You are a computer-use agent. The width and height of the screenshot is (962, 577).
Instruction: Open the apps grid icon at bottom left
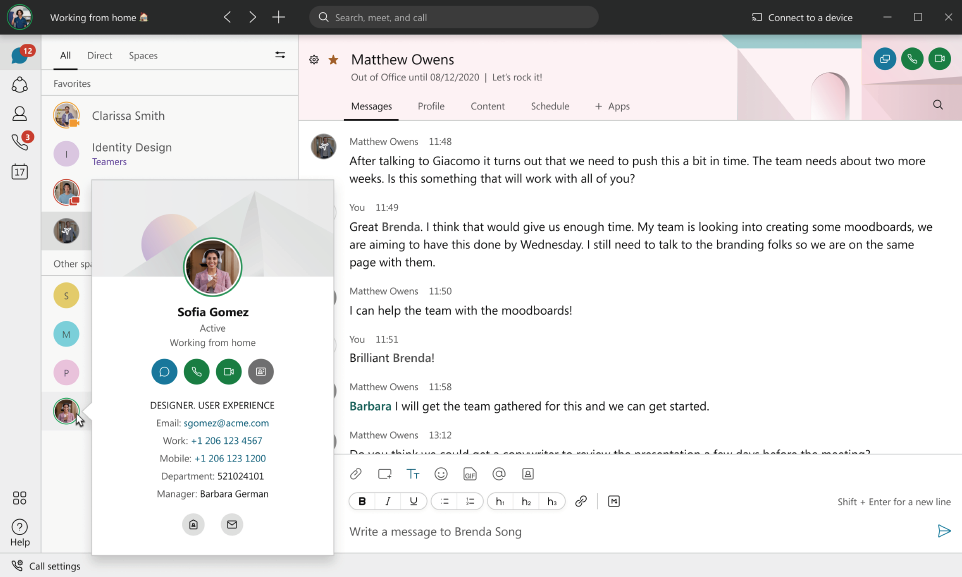(x=19, y=497)
